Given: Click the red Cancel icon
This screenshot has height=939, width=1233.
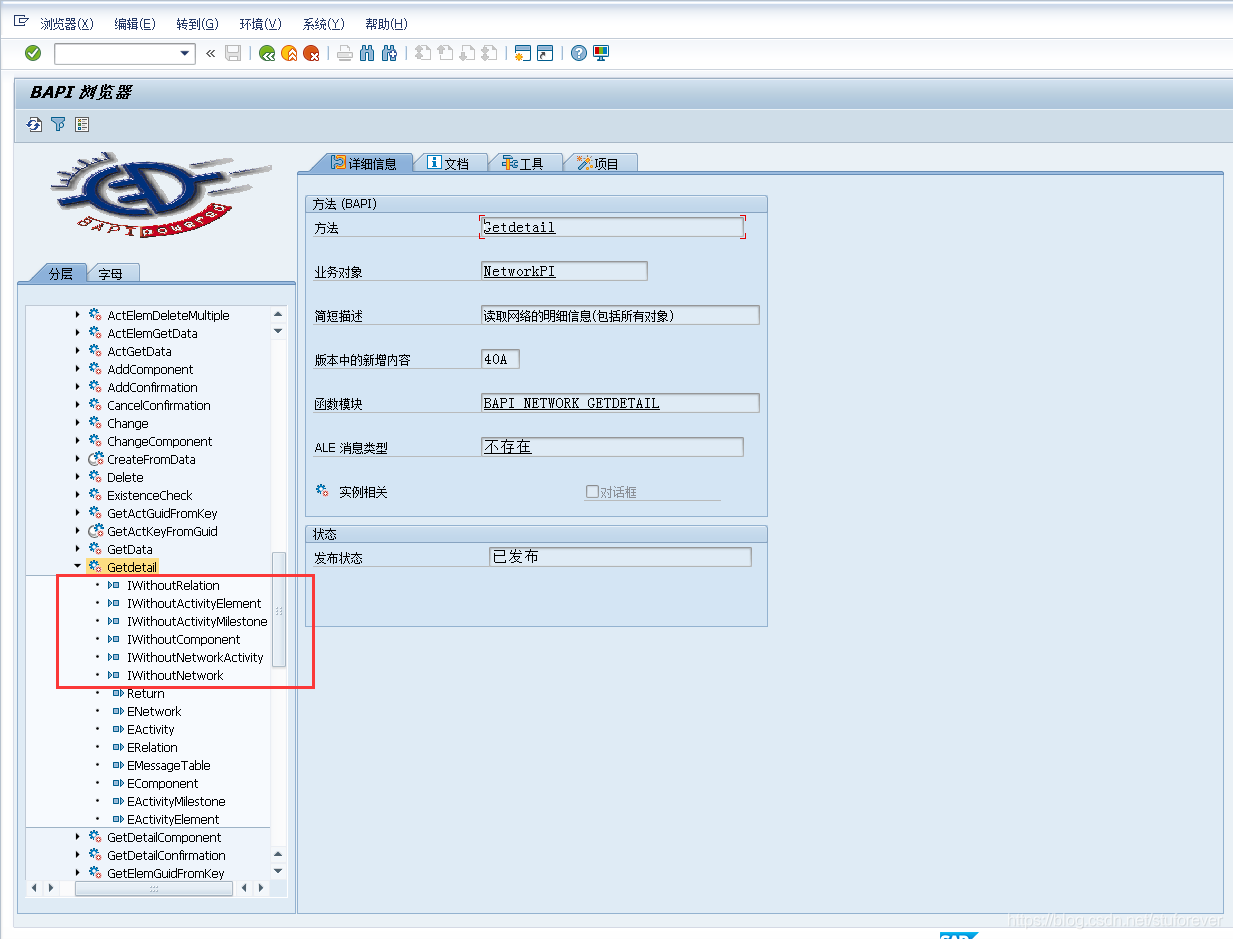Looking at the screenshot, I should [x=311, y=53].
